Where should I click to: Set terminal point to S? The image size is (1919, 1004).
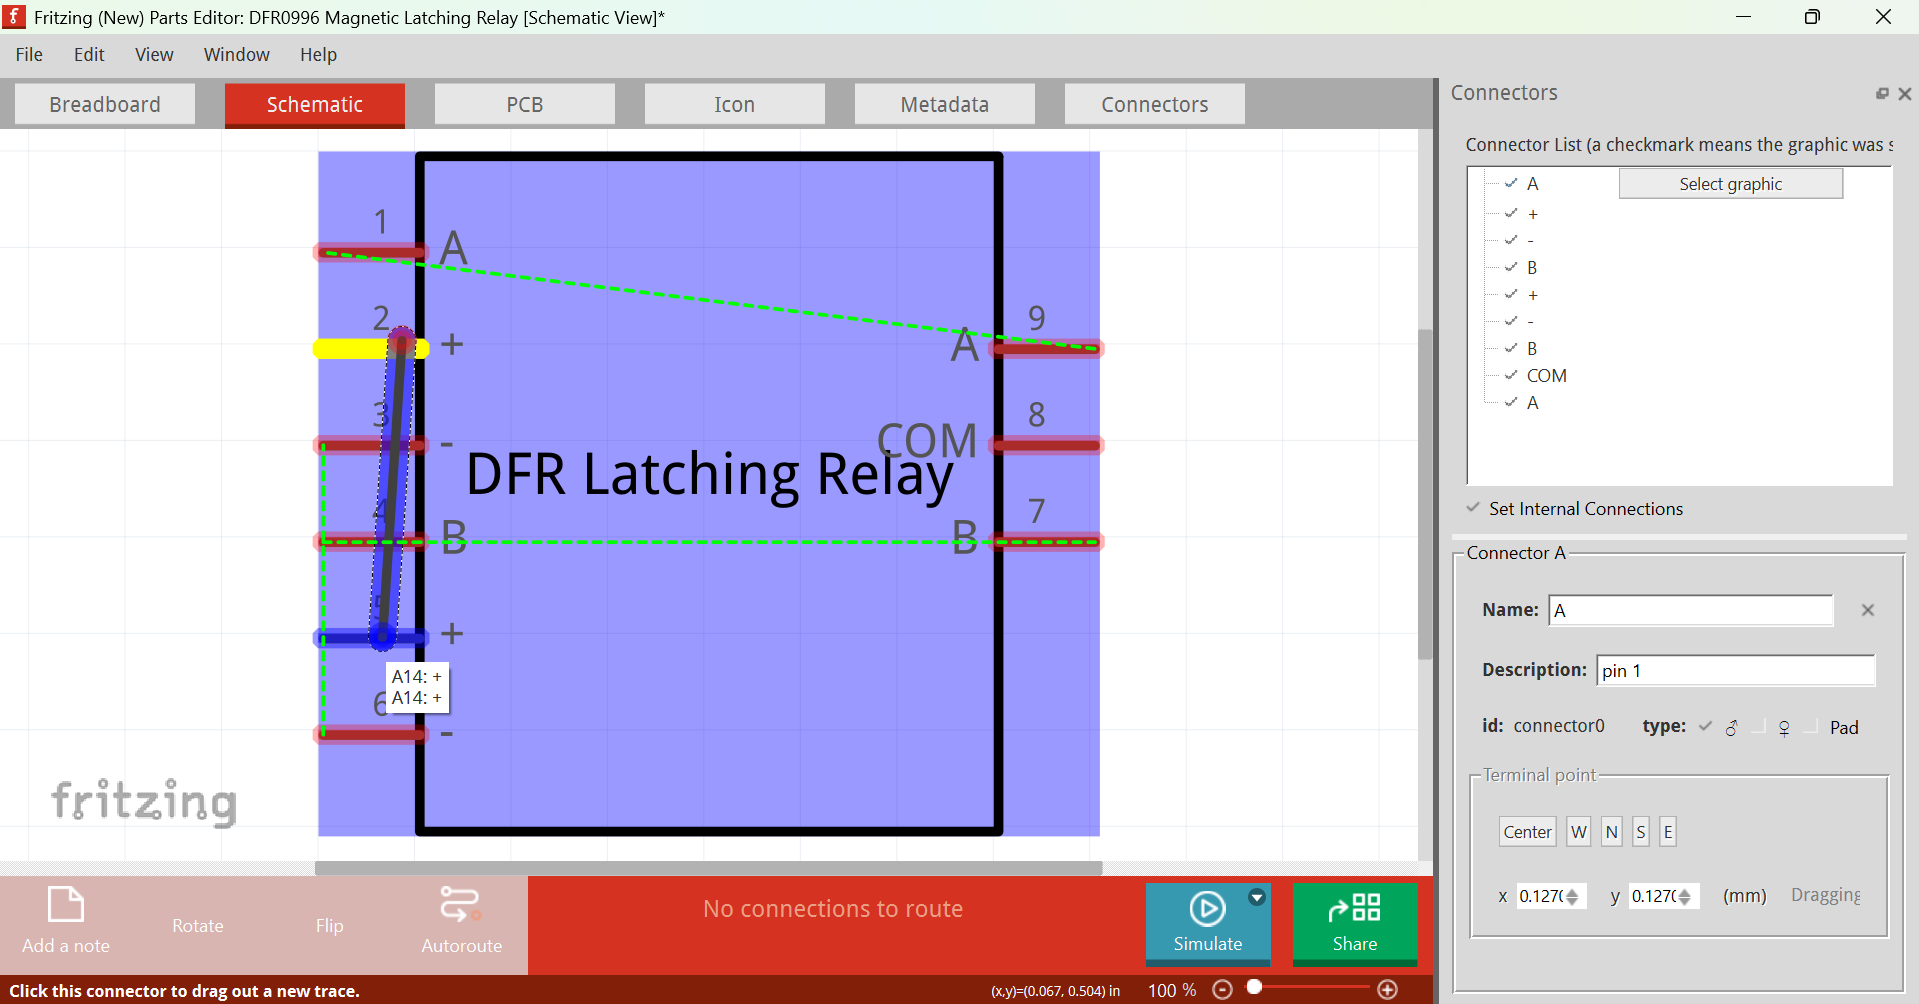(1640, 832)
